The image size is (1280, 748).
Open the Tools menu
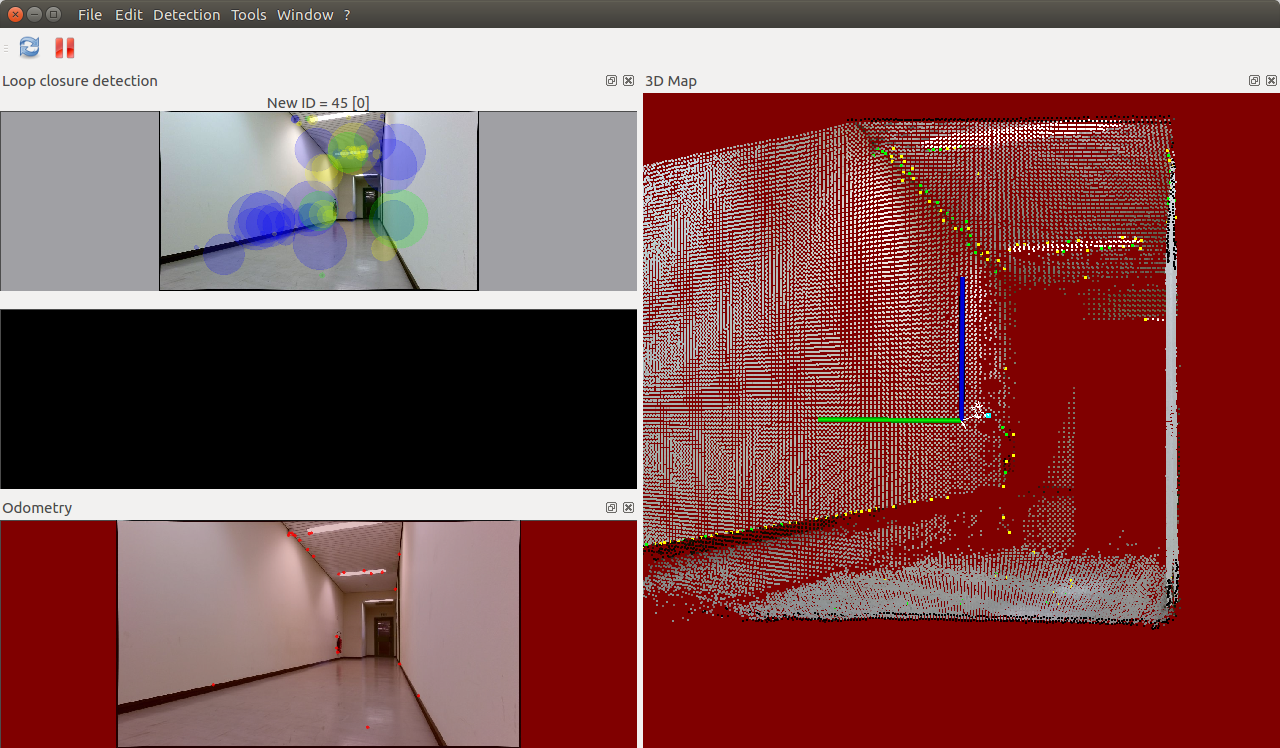tap(248, 15)
